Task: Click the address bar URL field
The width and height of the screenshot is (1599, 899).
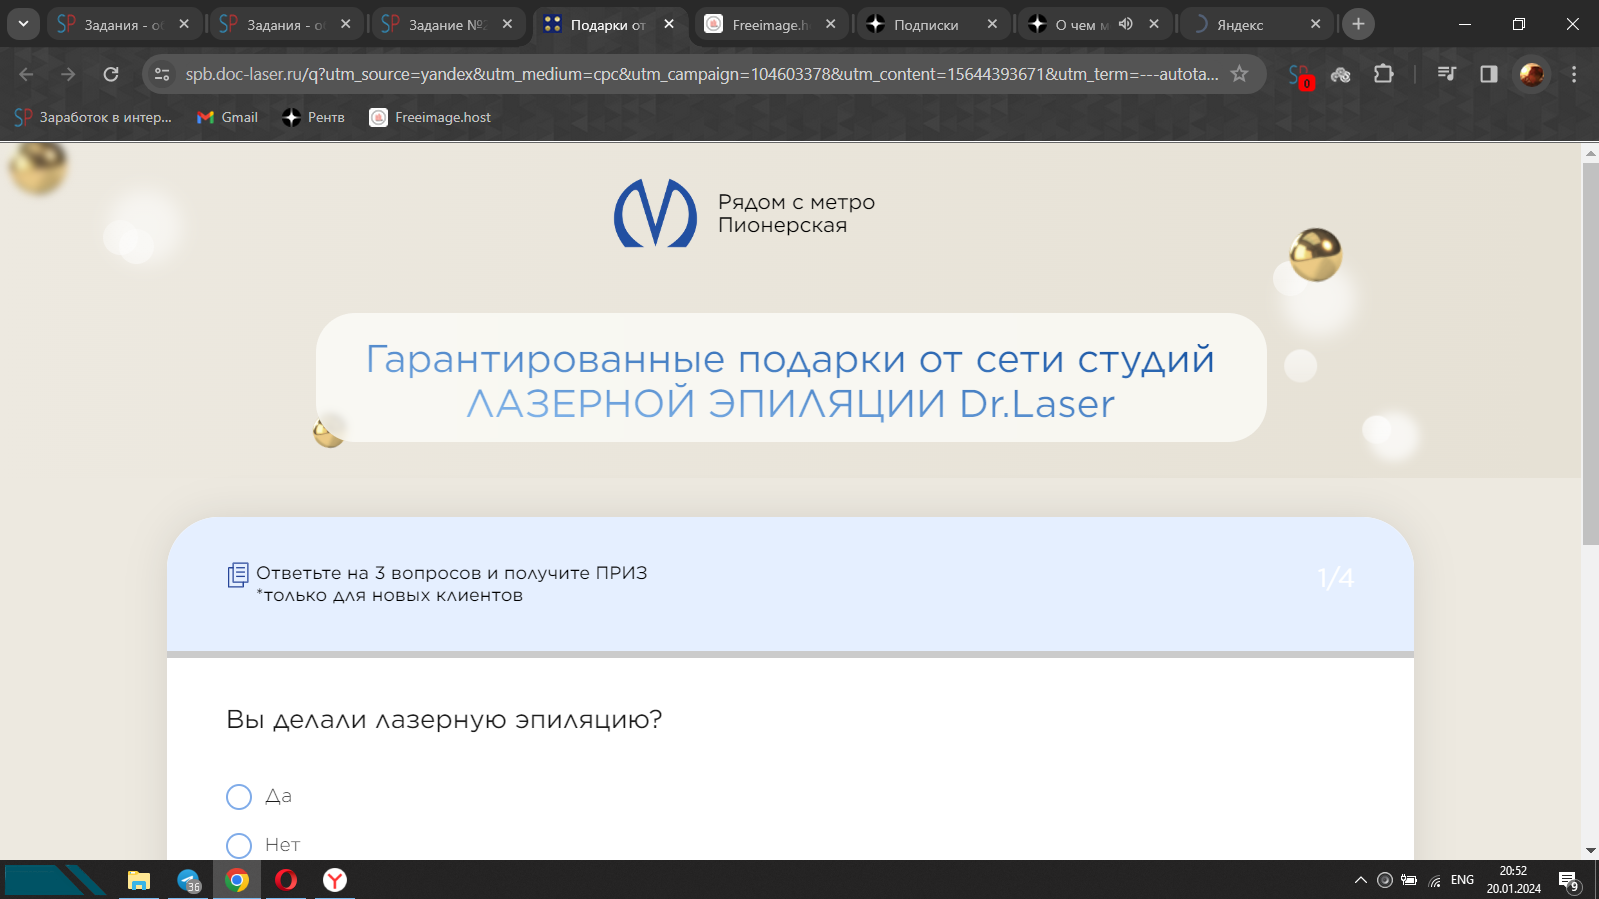Action: coord(702,74)
